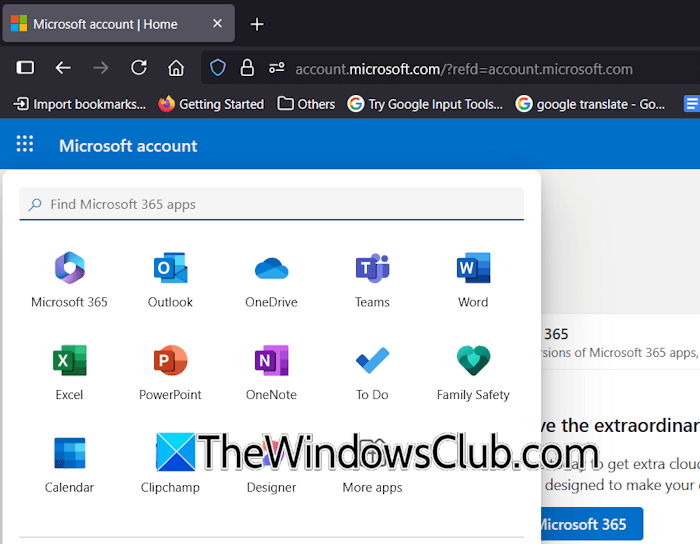
Task: Toggle the browser sidebar
Action: pos(25,68)
